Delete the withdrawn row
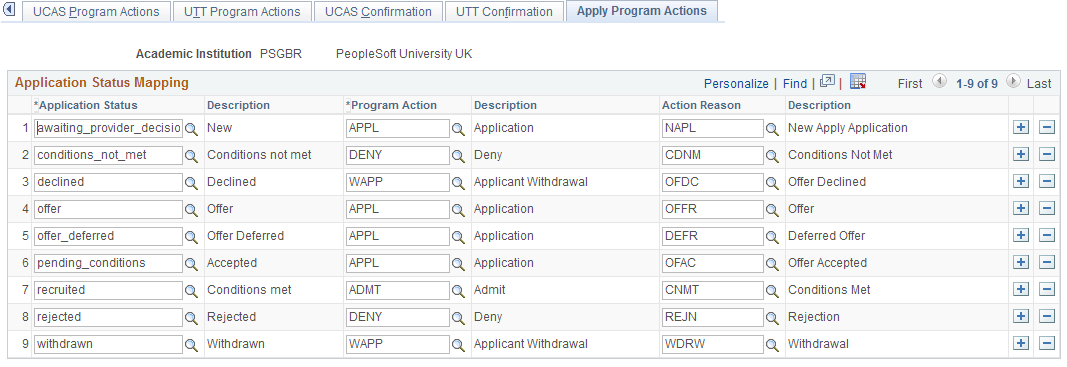Viewport: 1067px width, 367px height. click(1047, 344)
